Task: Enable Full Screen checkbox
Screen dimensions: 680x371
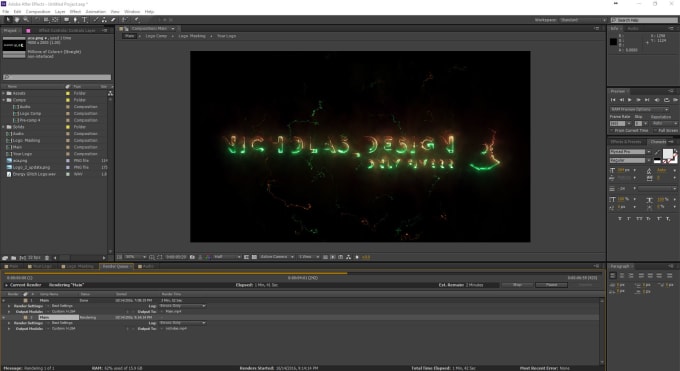Action: (x=655, y=131)
